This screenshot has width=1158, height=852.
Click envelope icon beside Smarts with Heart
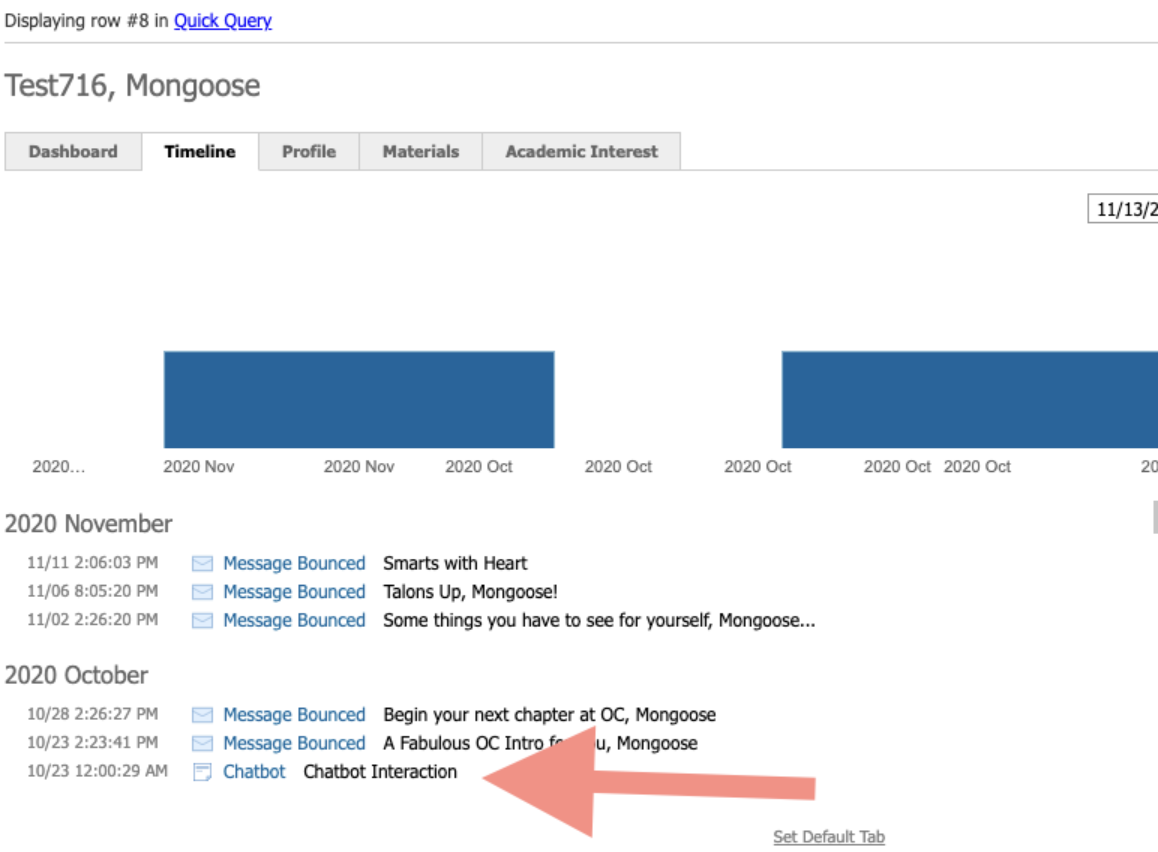pyautogui.click(x=202, y=564)
